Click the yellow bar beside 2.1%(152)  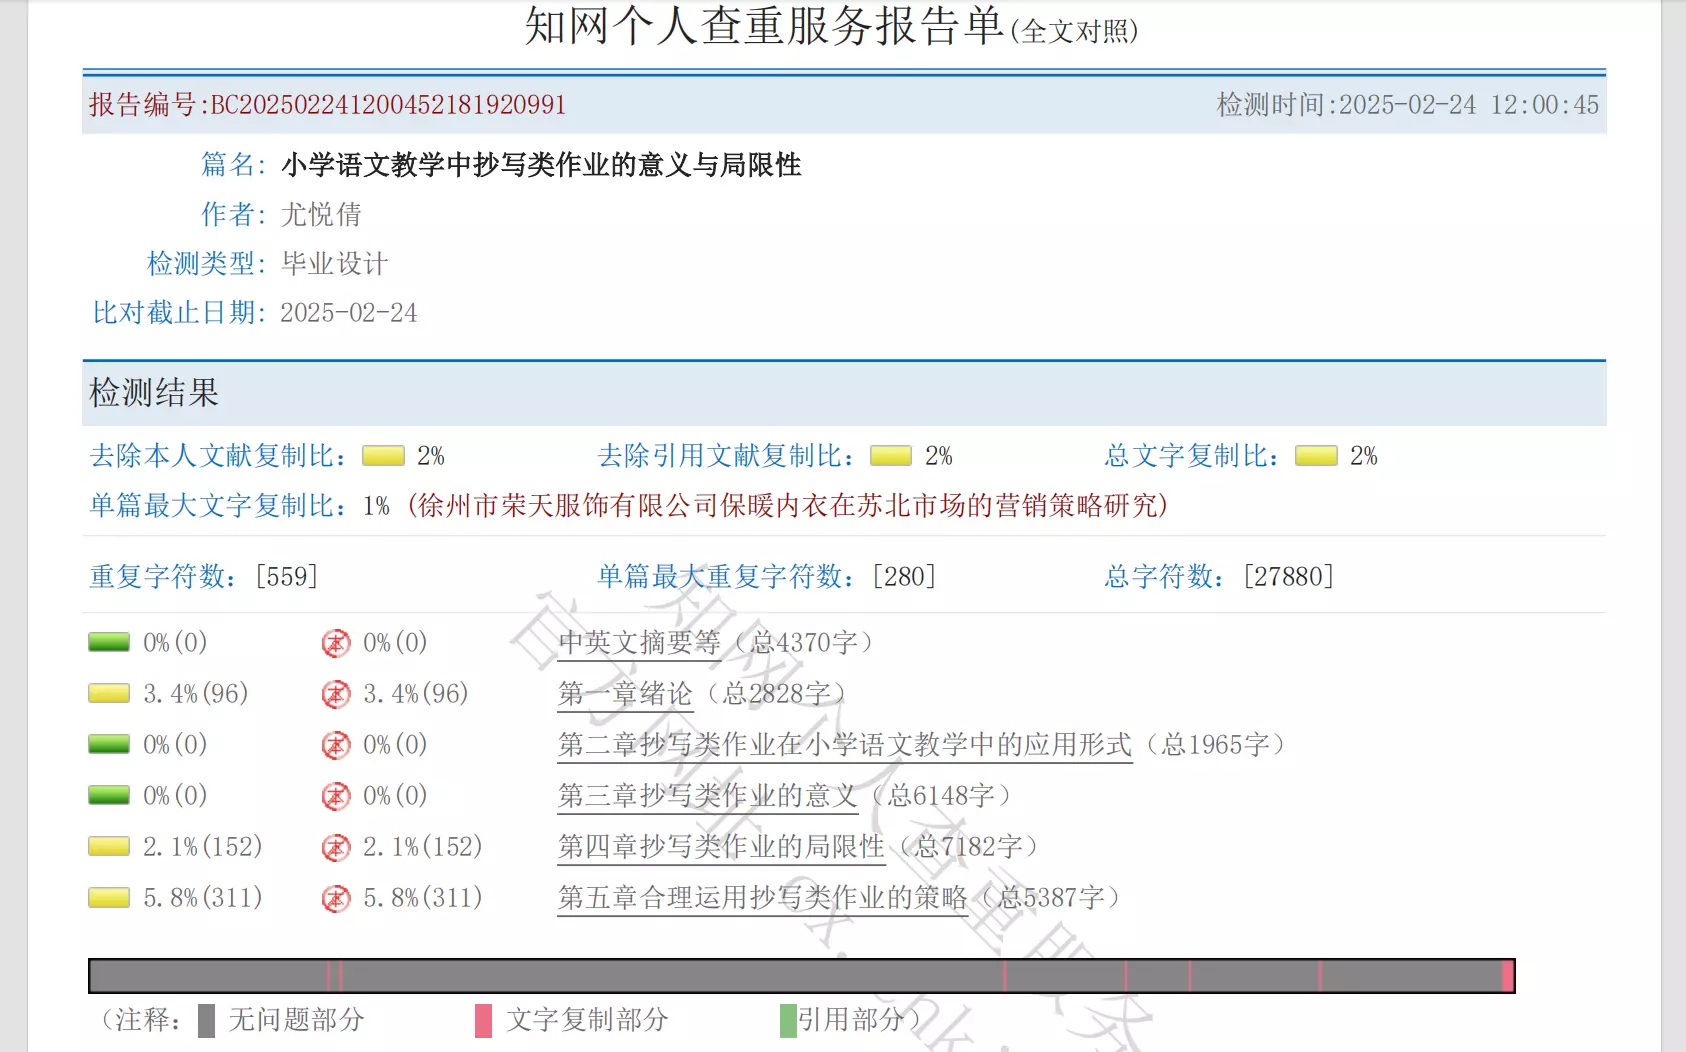(x=109, y=846)
